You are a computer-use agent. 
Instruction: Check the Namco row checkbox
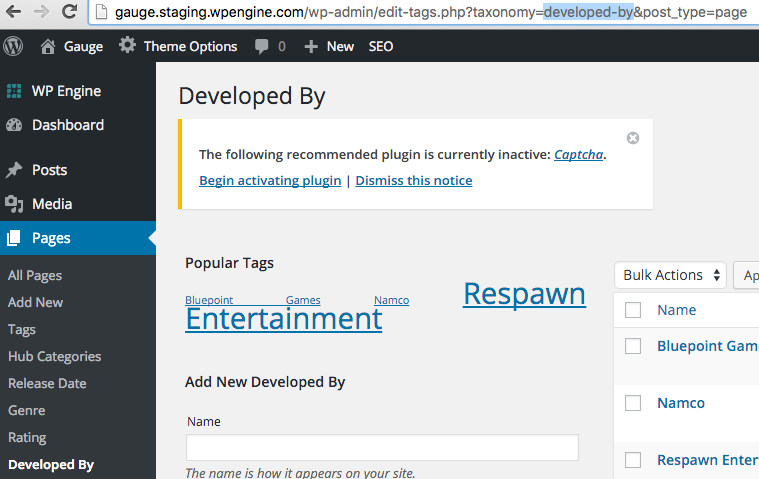click(633, 403)
